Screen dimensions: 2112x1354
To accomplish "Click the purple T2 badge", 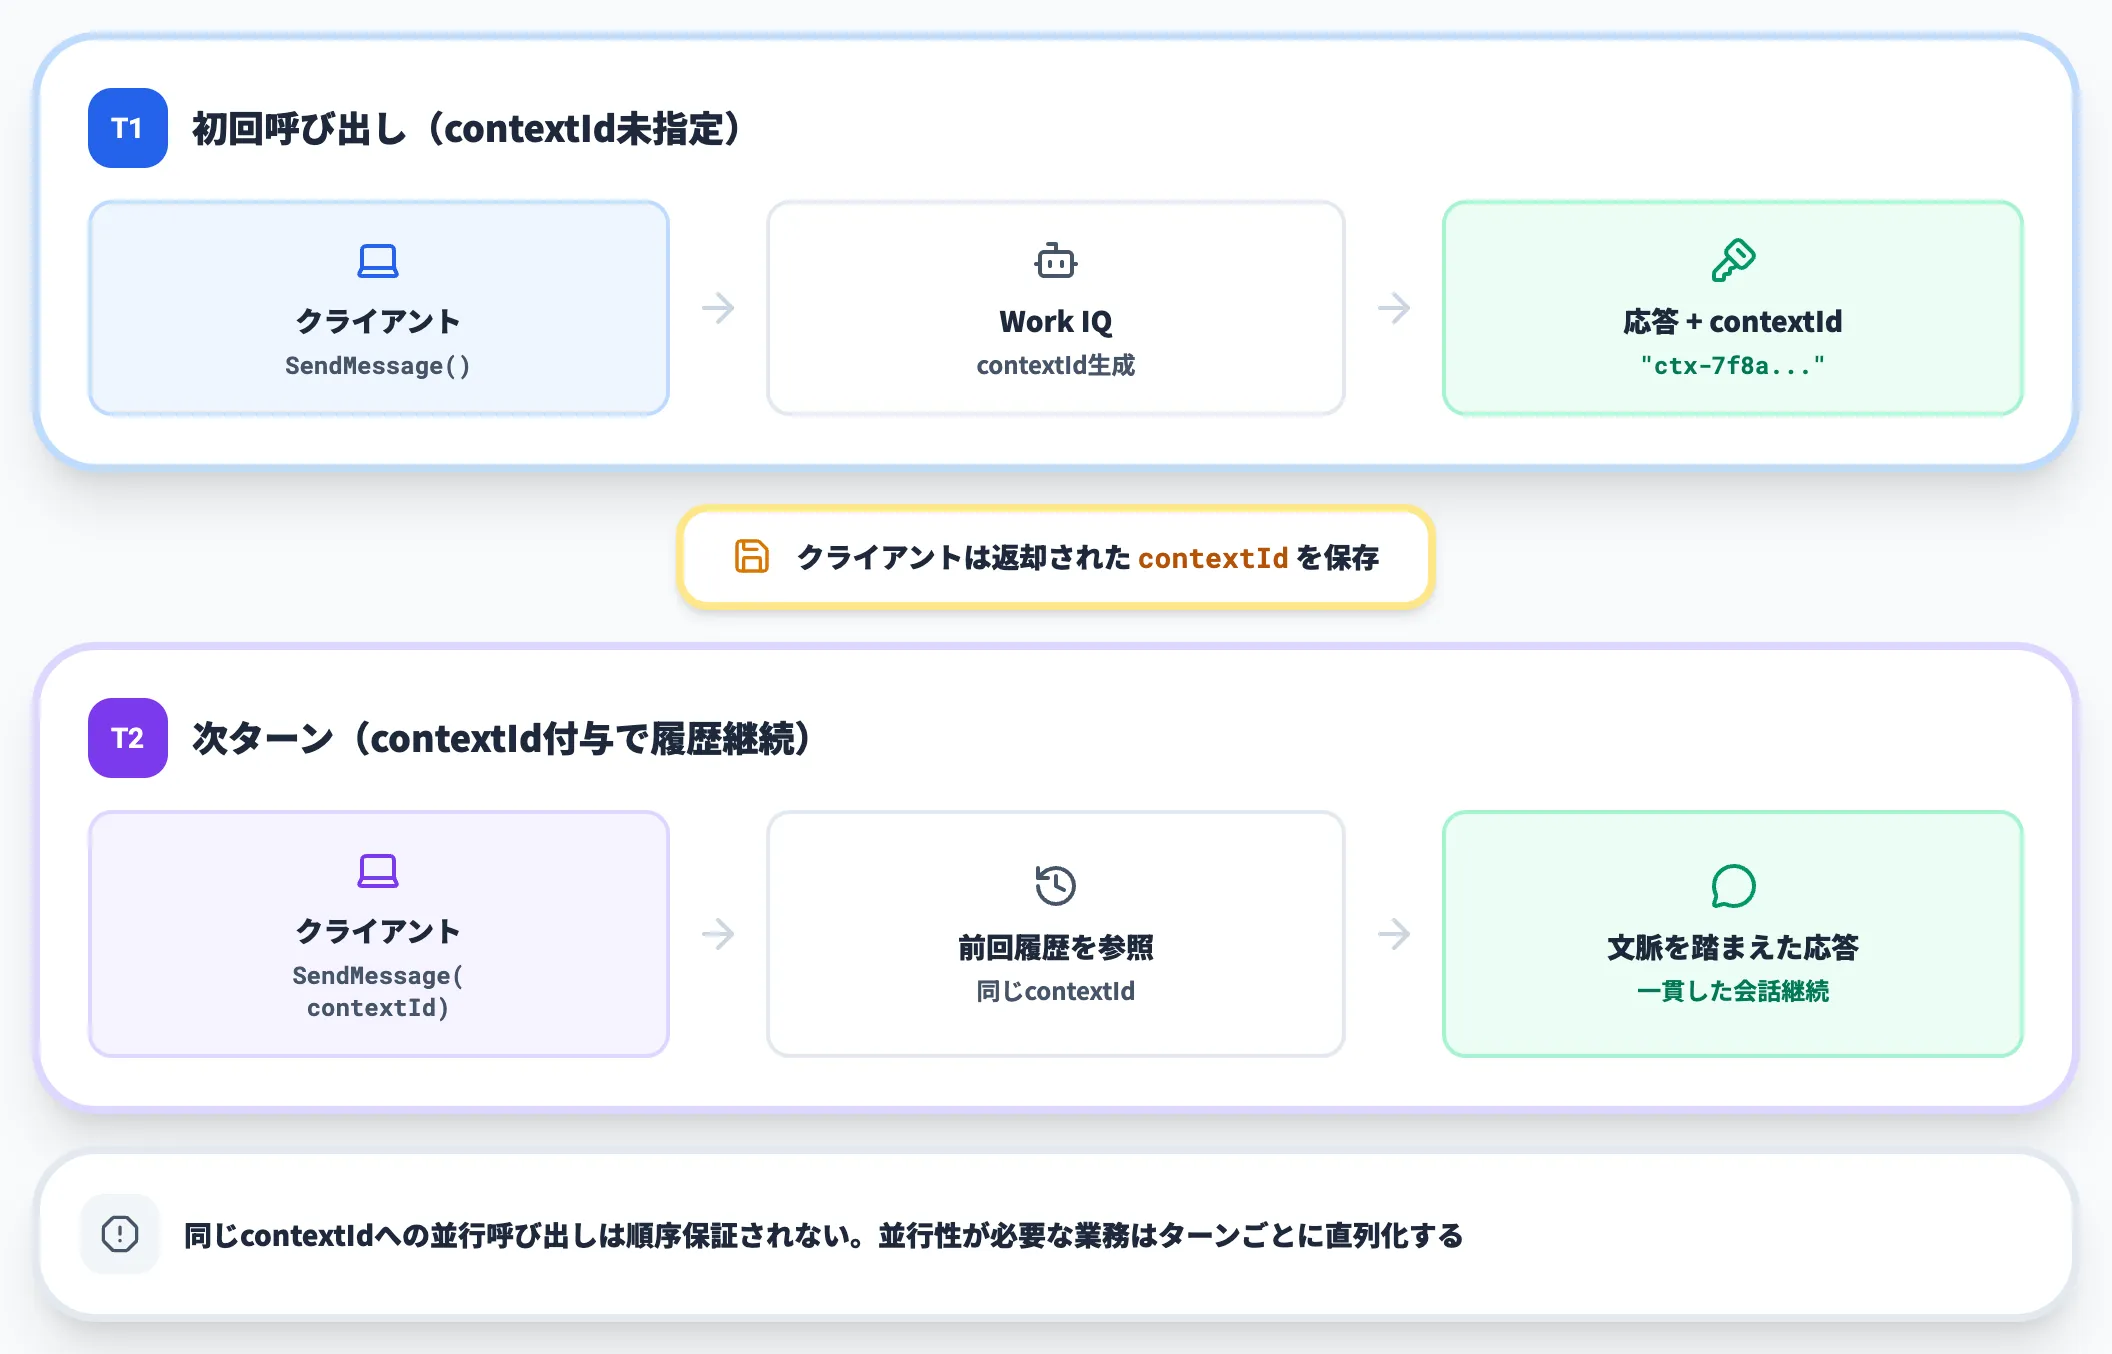I will click(128, 738).
